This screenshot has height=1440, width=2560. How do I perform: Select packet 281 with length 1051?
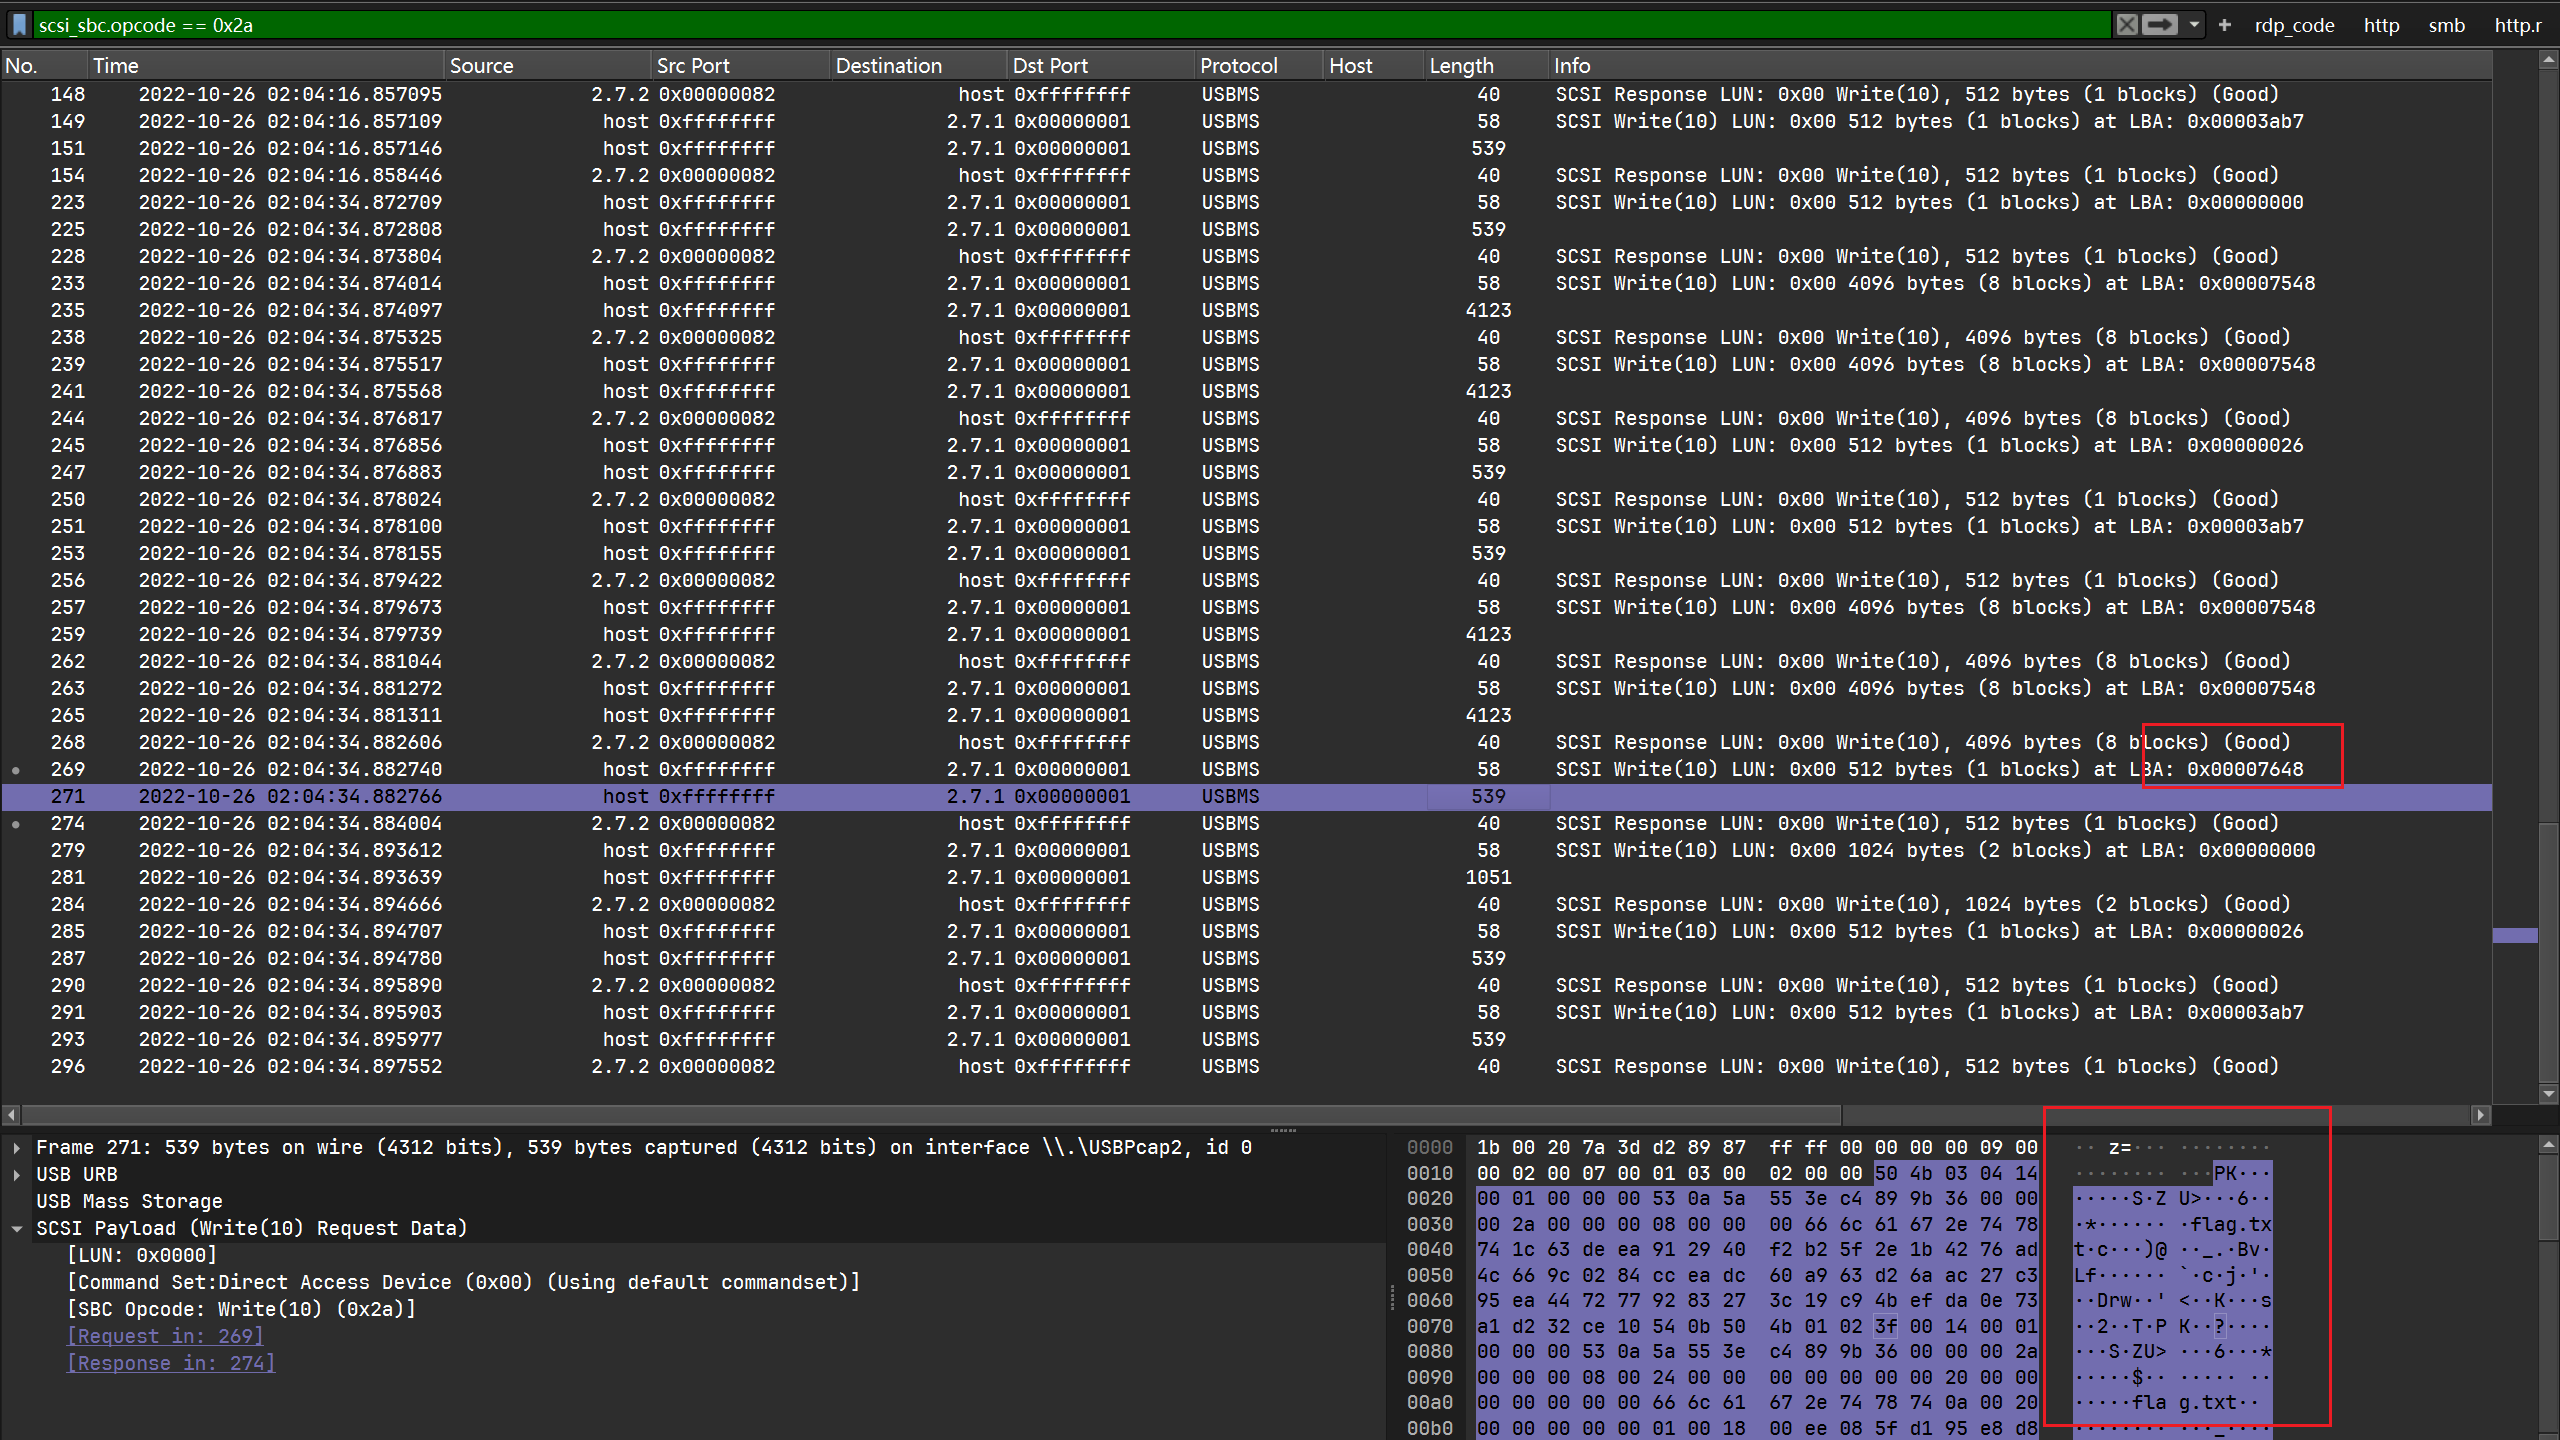click(x=1246, y=877)
